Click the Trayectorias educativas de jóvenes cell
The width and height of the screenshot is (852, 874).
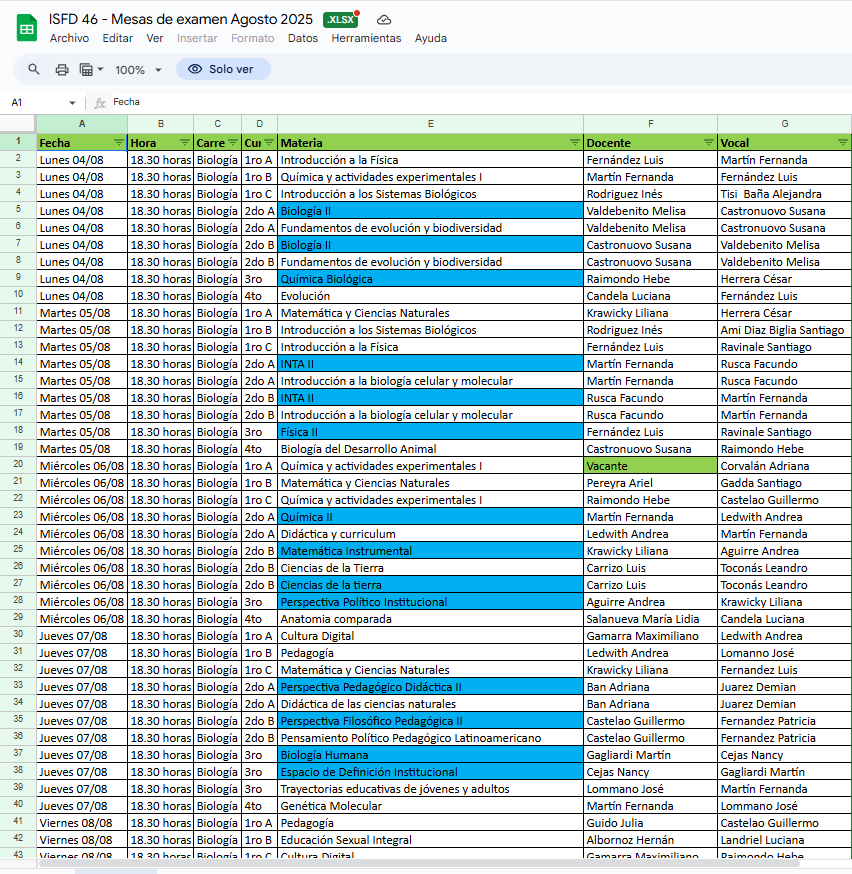pyautogui.click(x=431, y=789)
